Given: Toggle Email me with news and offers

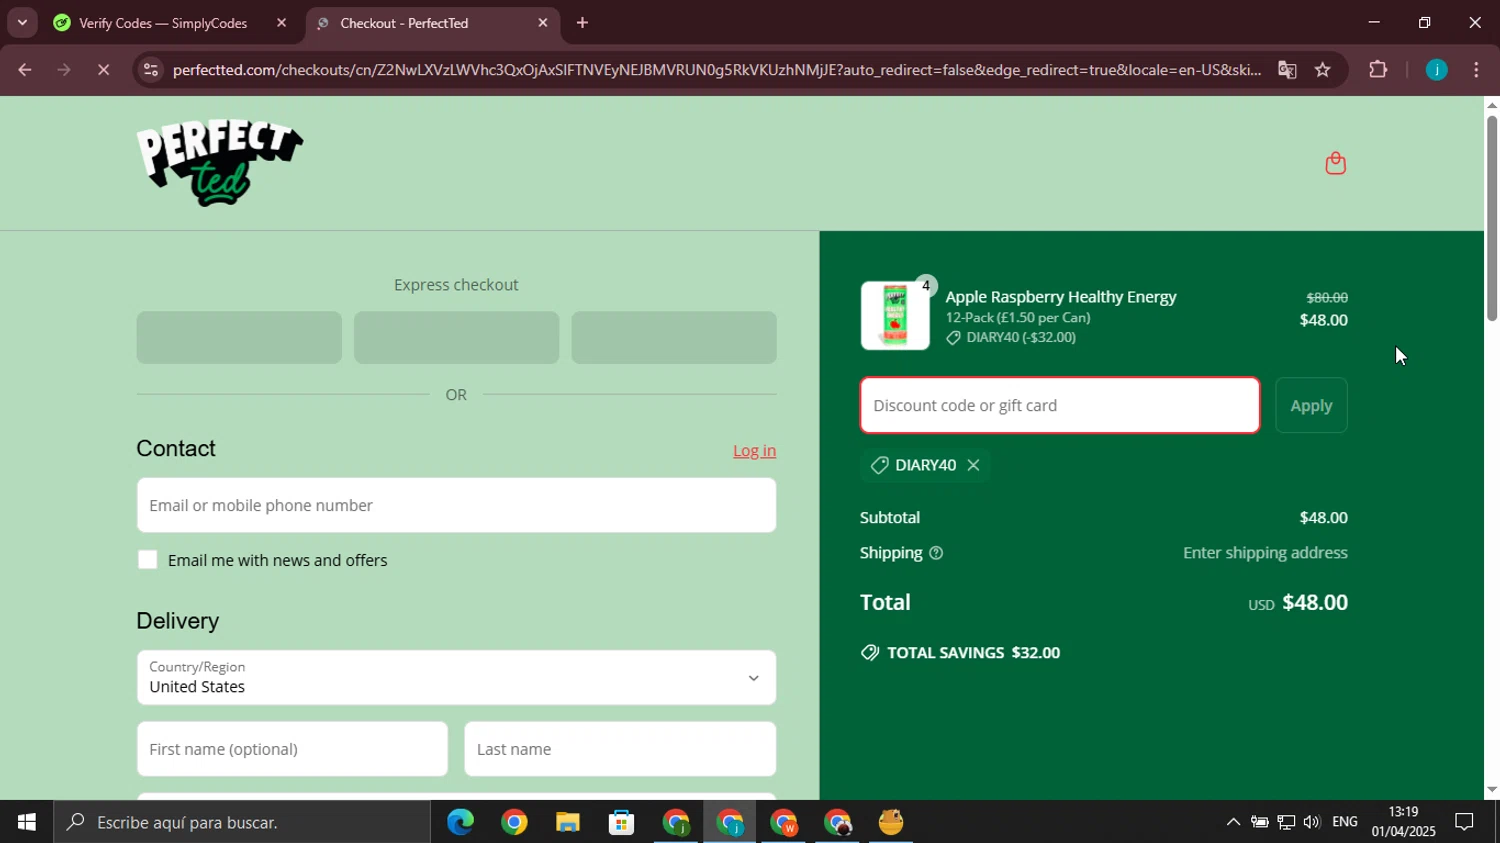Looking at the screenshot, I should (148, 560).
